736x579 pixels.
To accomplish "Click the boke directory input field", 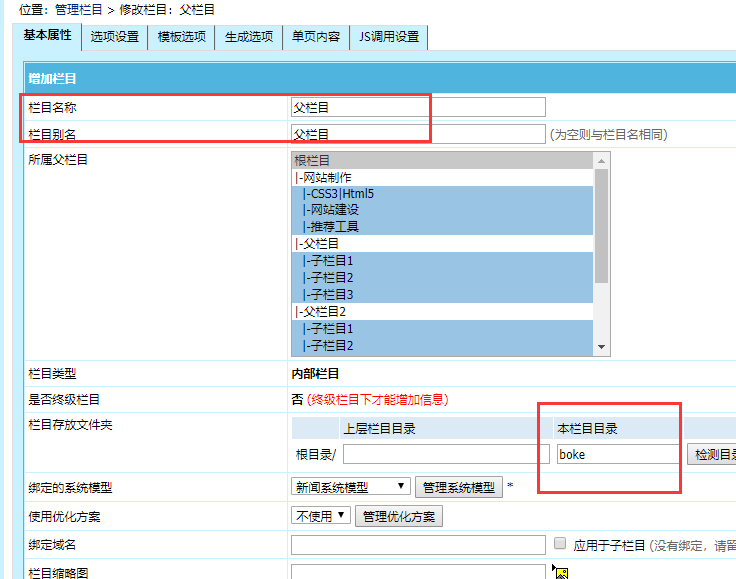I will 617,454.
